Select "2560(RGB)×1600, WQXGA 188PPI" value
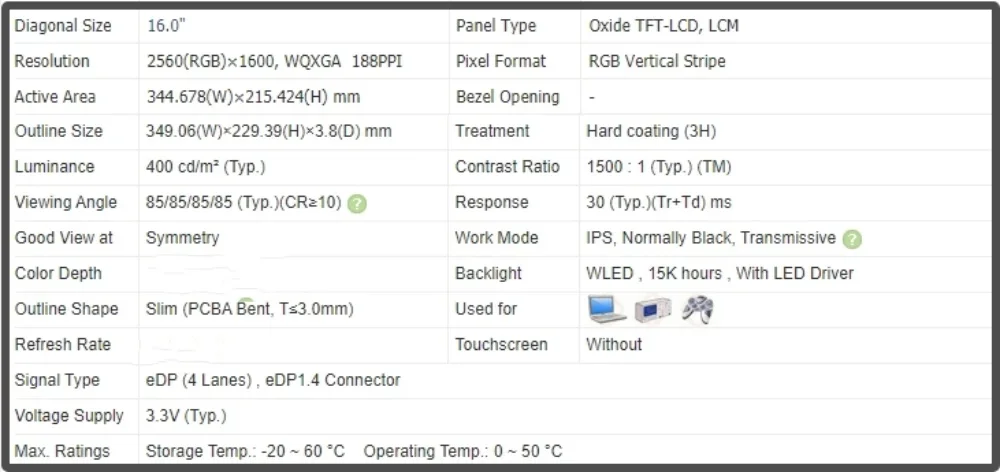The image size is (1000, 472). point(274,61)
